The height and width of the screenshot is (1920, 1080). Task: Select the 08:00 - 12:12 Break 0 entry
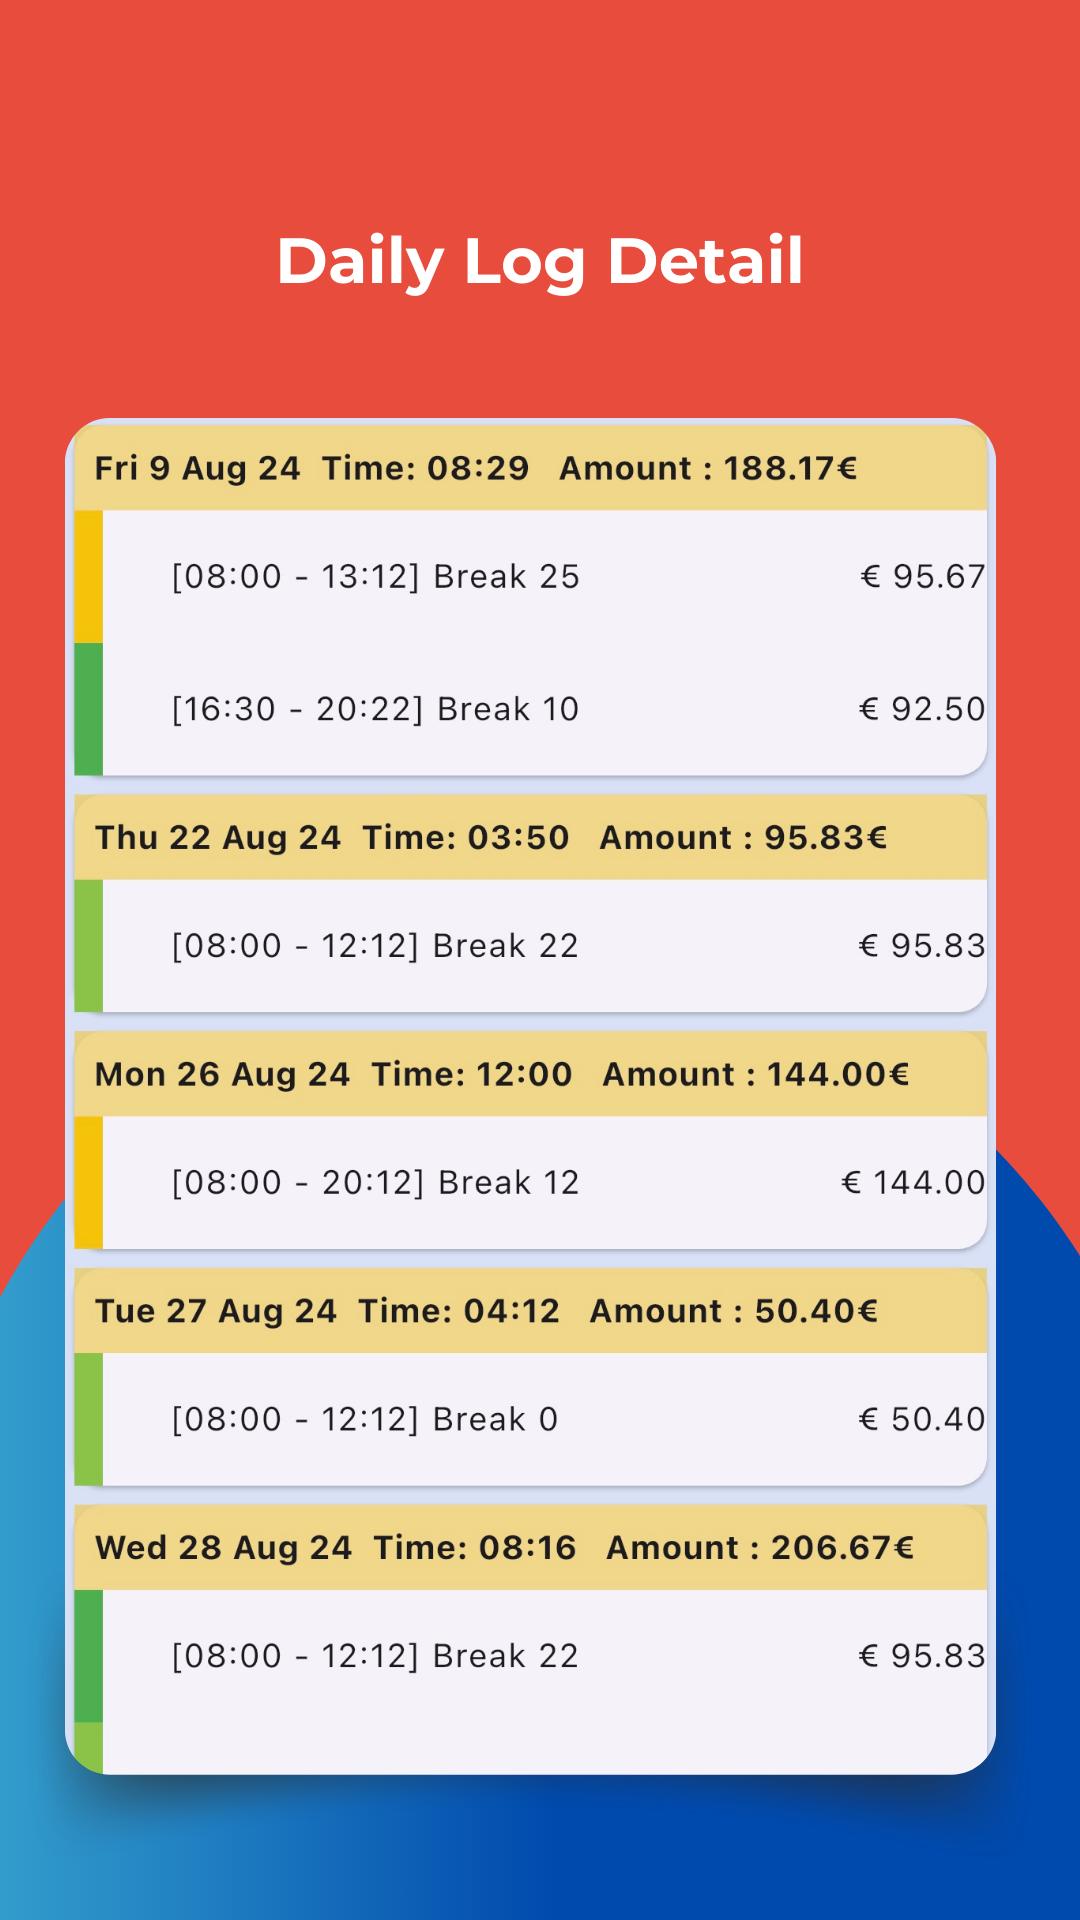click(365, 1420)
